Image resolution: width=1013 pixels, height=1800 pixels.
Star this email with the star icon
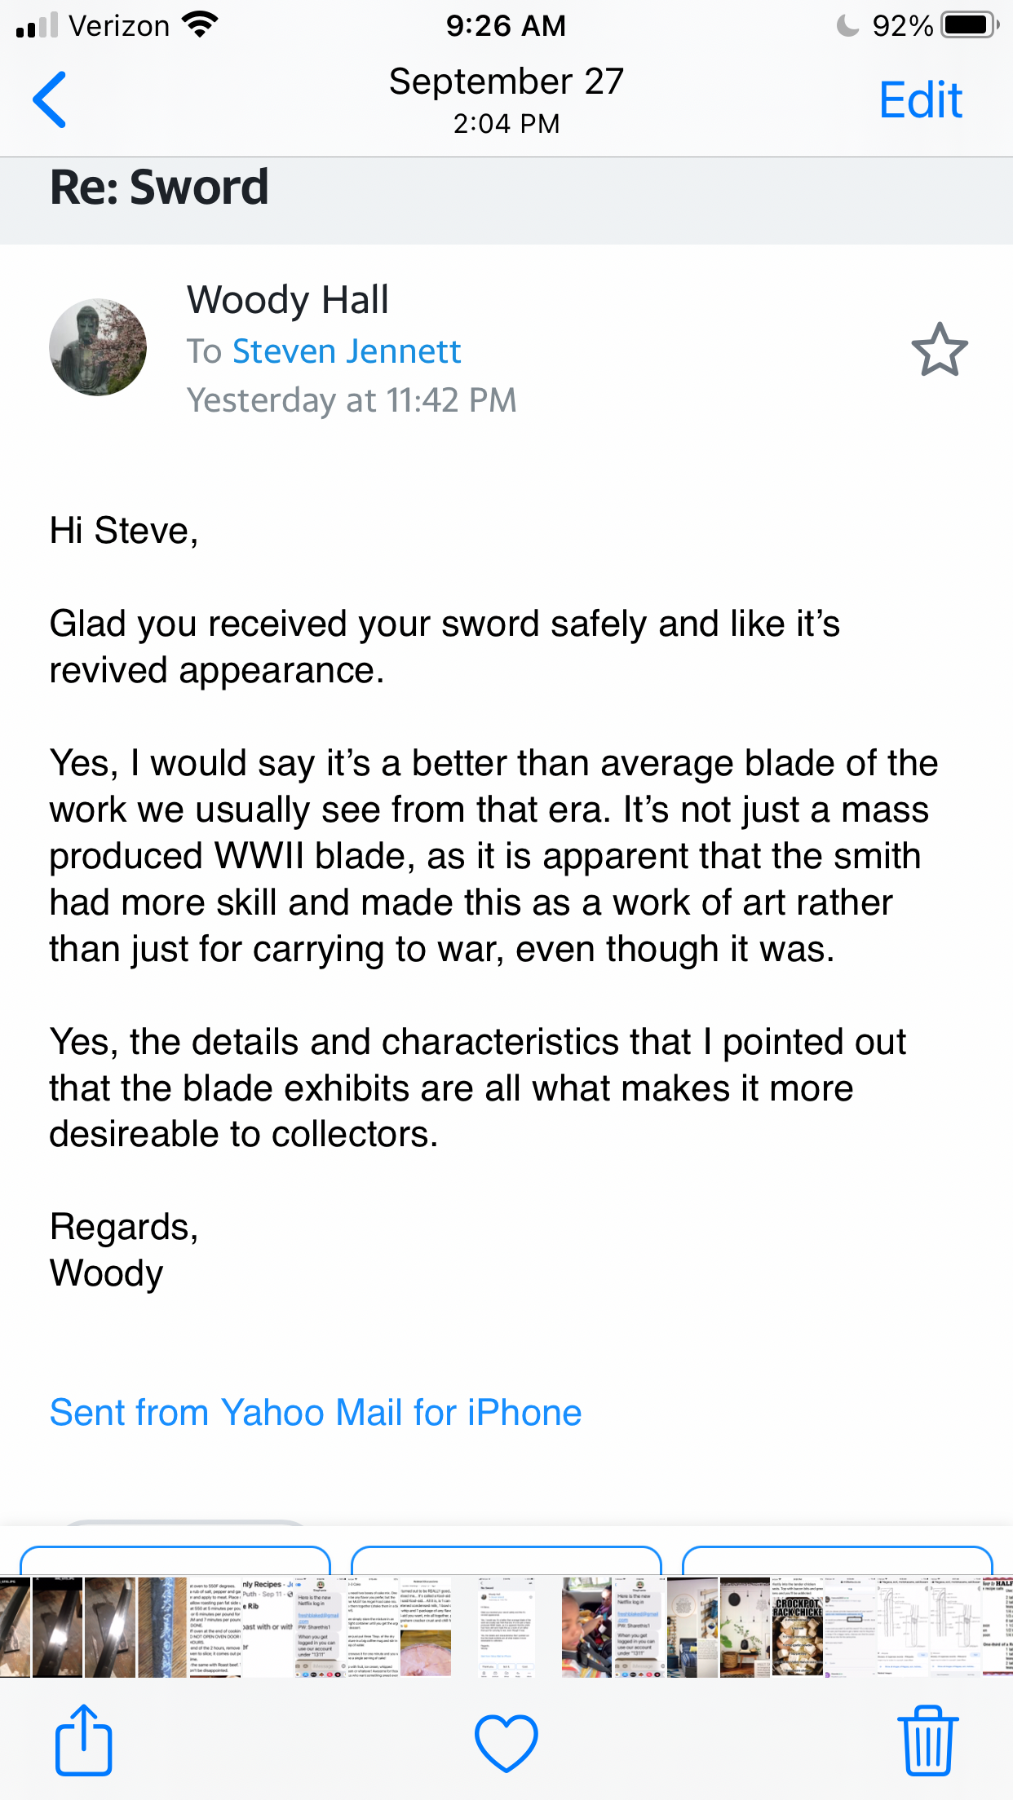click(939, 350)
